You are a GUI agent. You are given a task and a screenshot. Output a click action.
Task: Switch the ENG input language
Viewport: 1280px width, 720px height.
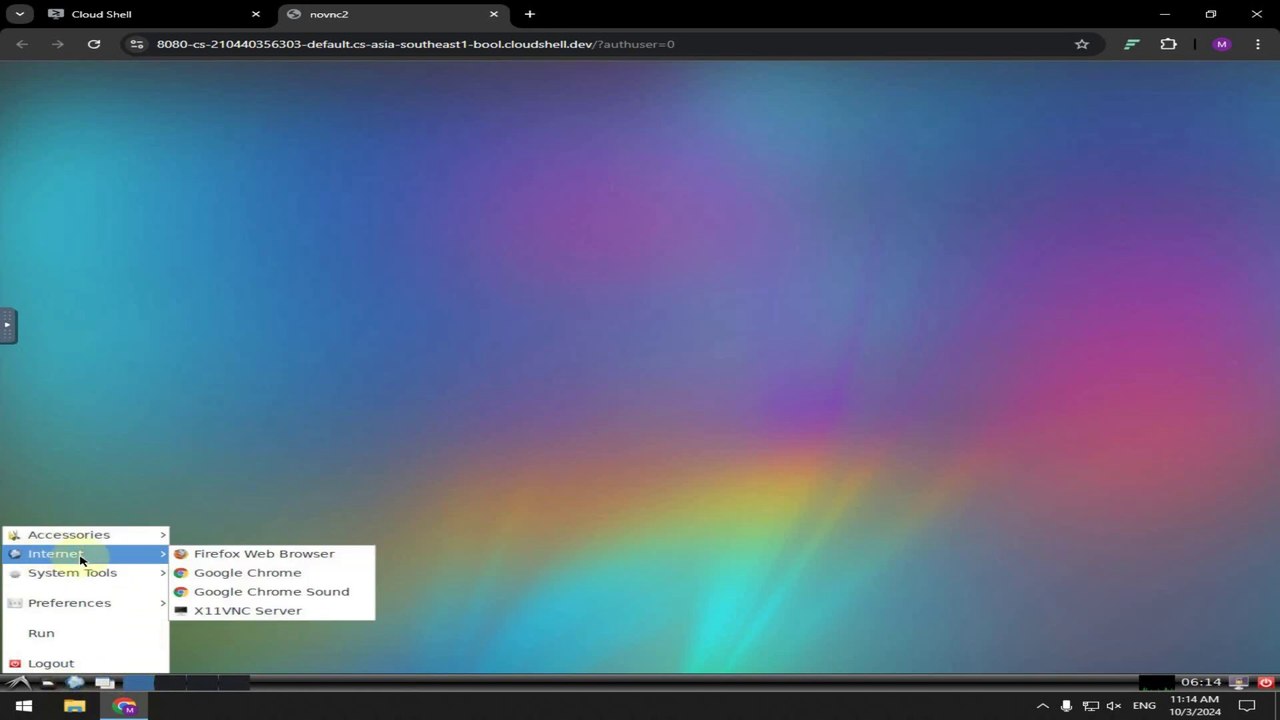point(1144,706)
